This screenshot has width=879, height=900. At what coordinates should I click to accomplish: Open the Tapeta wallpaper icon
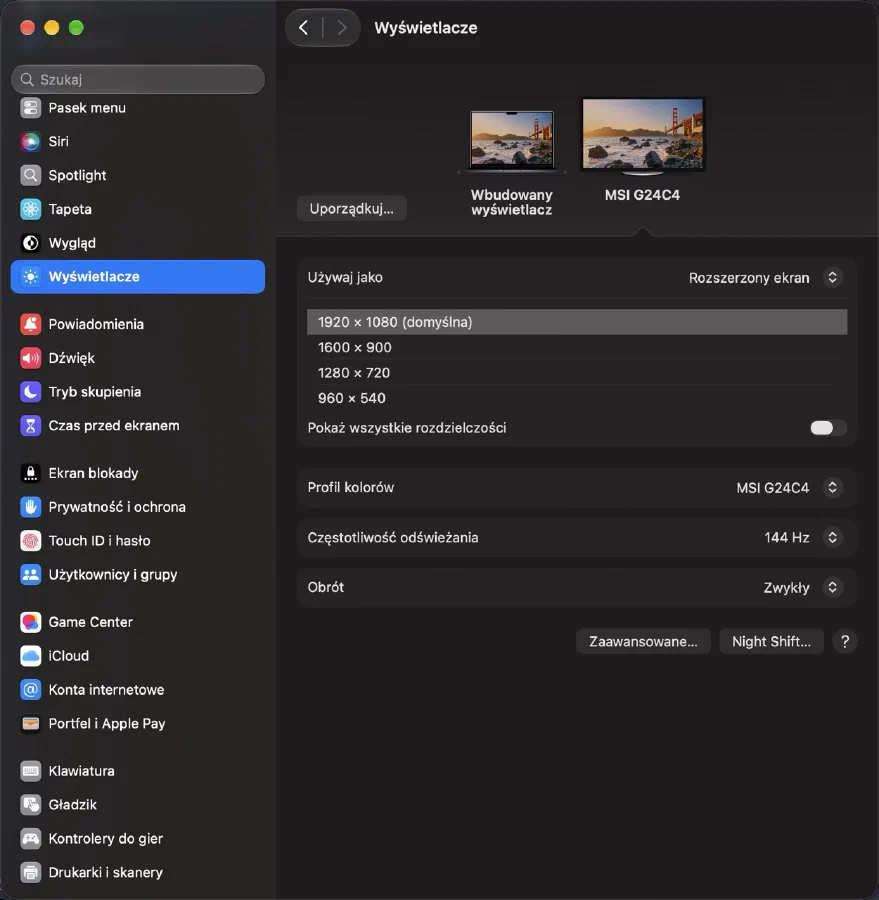(x=30, y=209)
